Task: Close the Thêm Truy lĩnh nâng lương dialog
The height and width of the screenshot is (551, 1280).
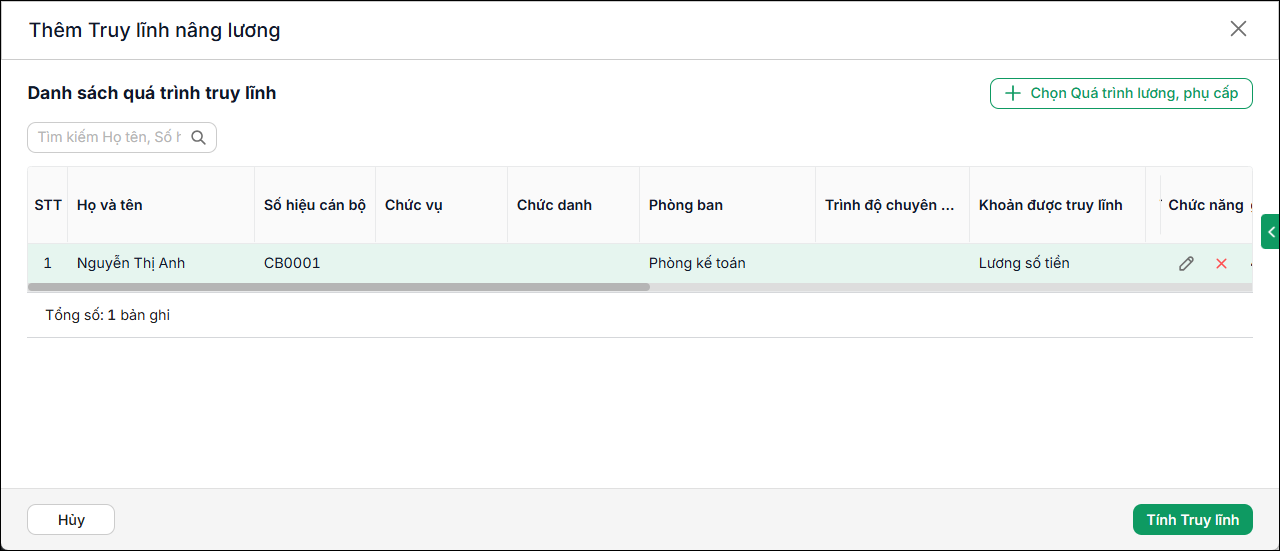Action: [1238, 29]
